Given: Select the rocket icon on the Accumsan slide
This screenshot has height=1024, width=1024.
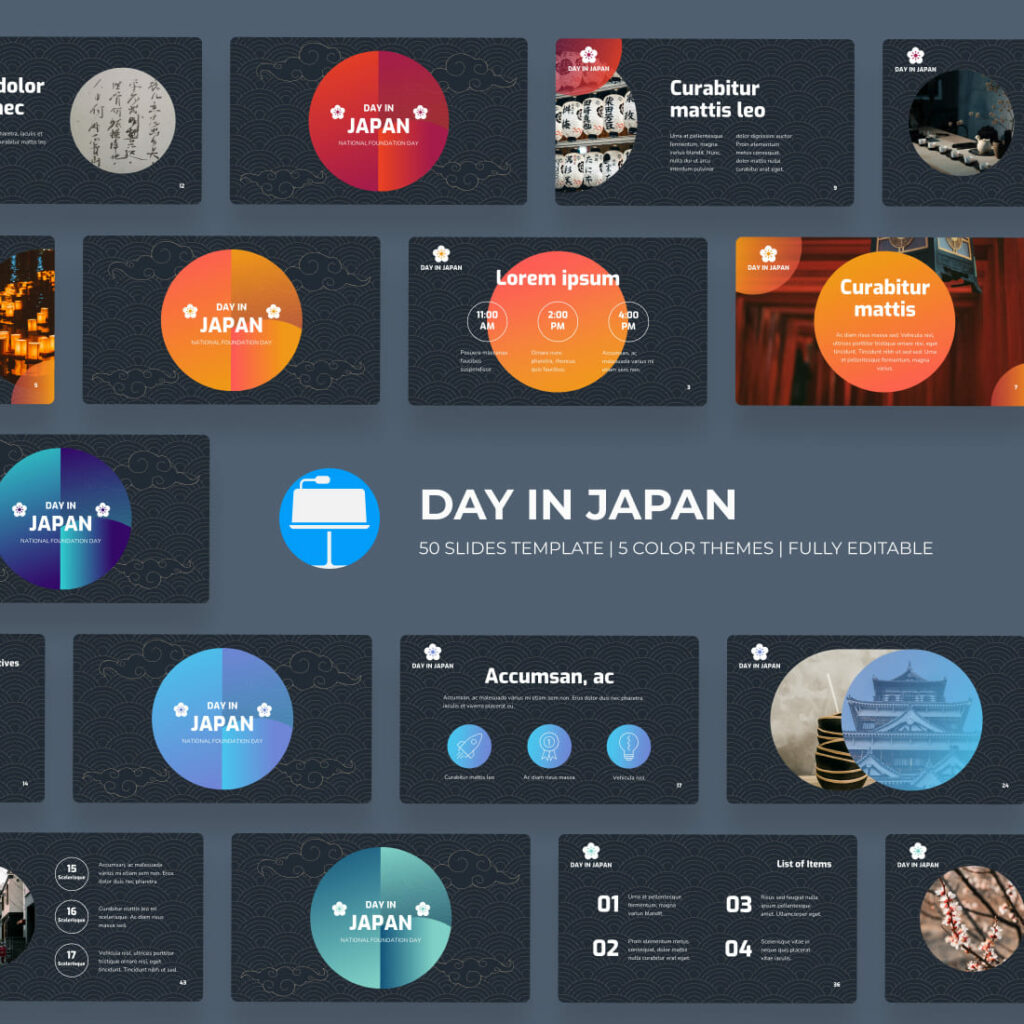Looking at the screenshot, I should [469, 747].
